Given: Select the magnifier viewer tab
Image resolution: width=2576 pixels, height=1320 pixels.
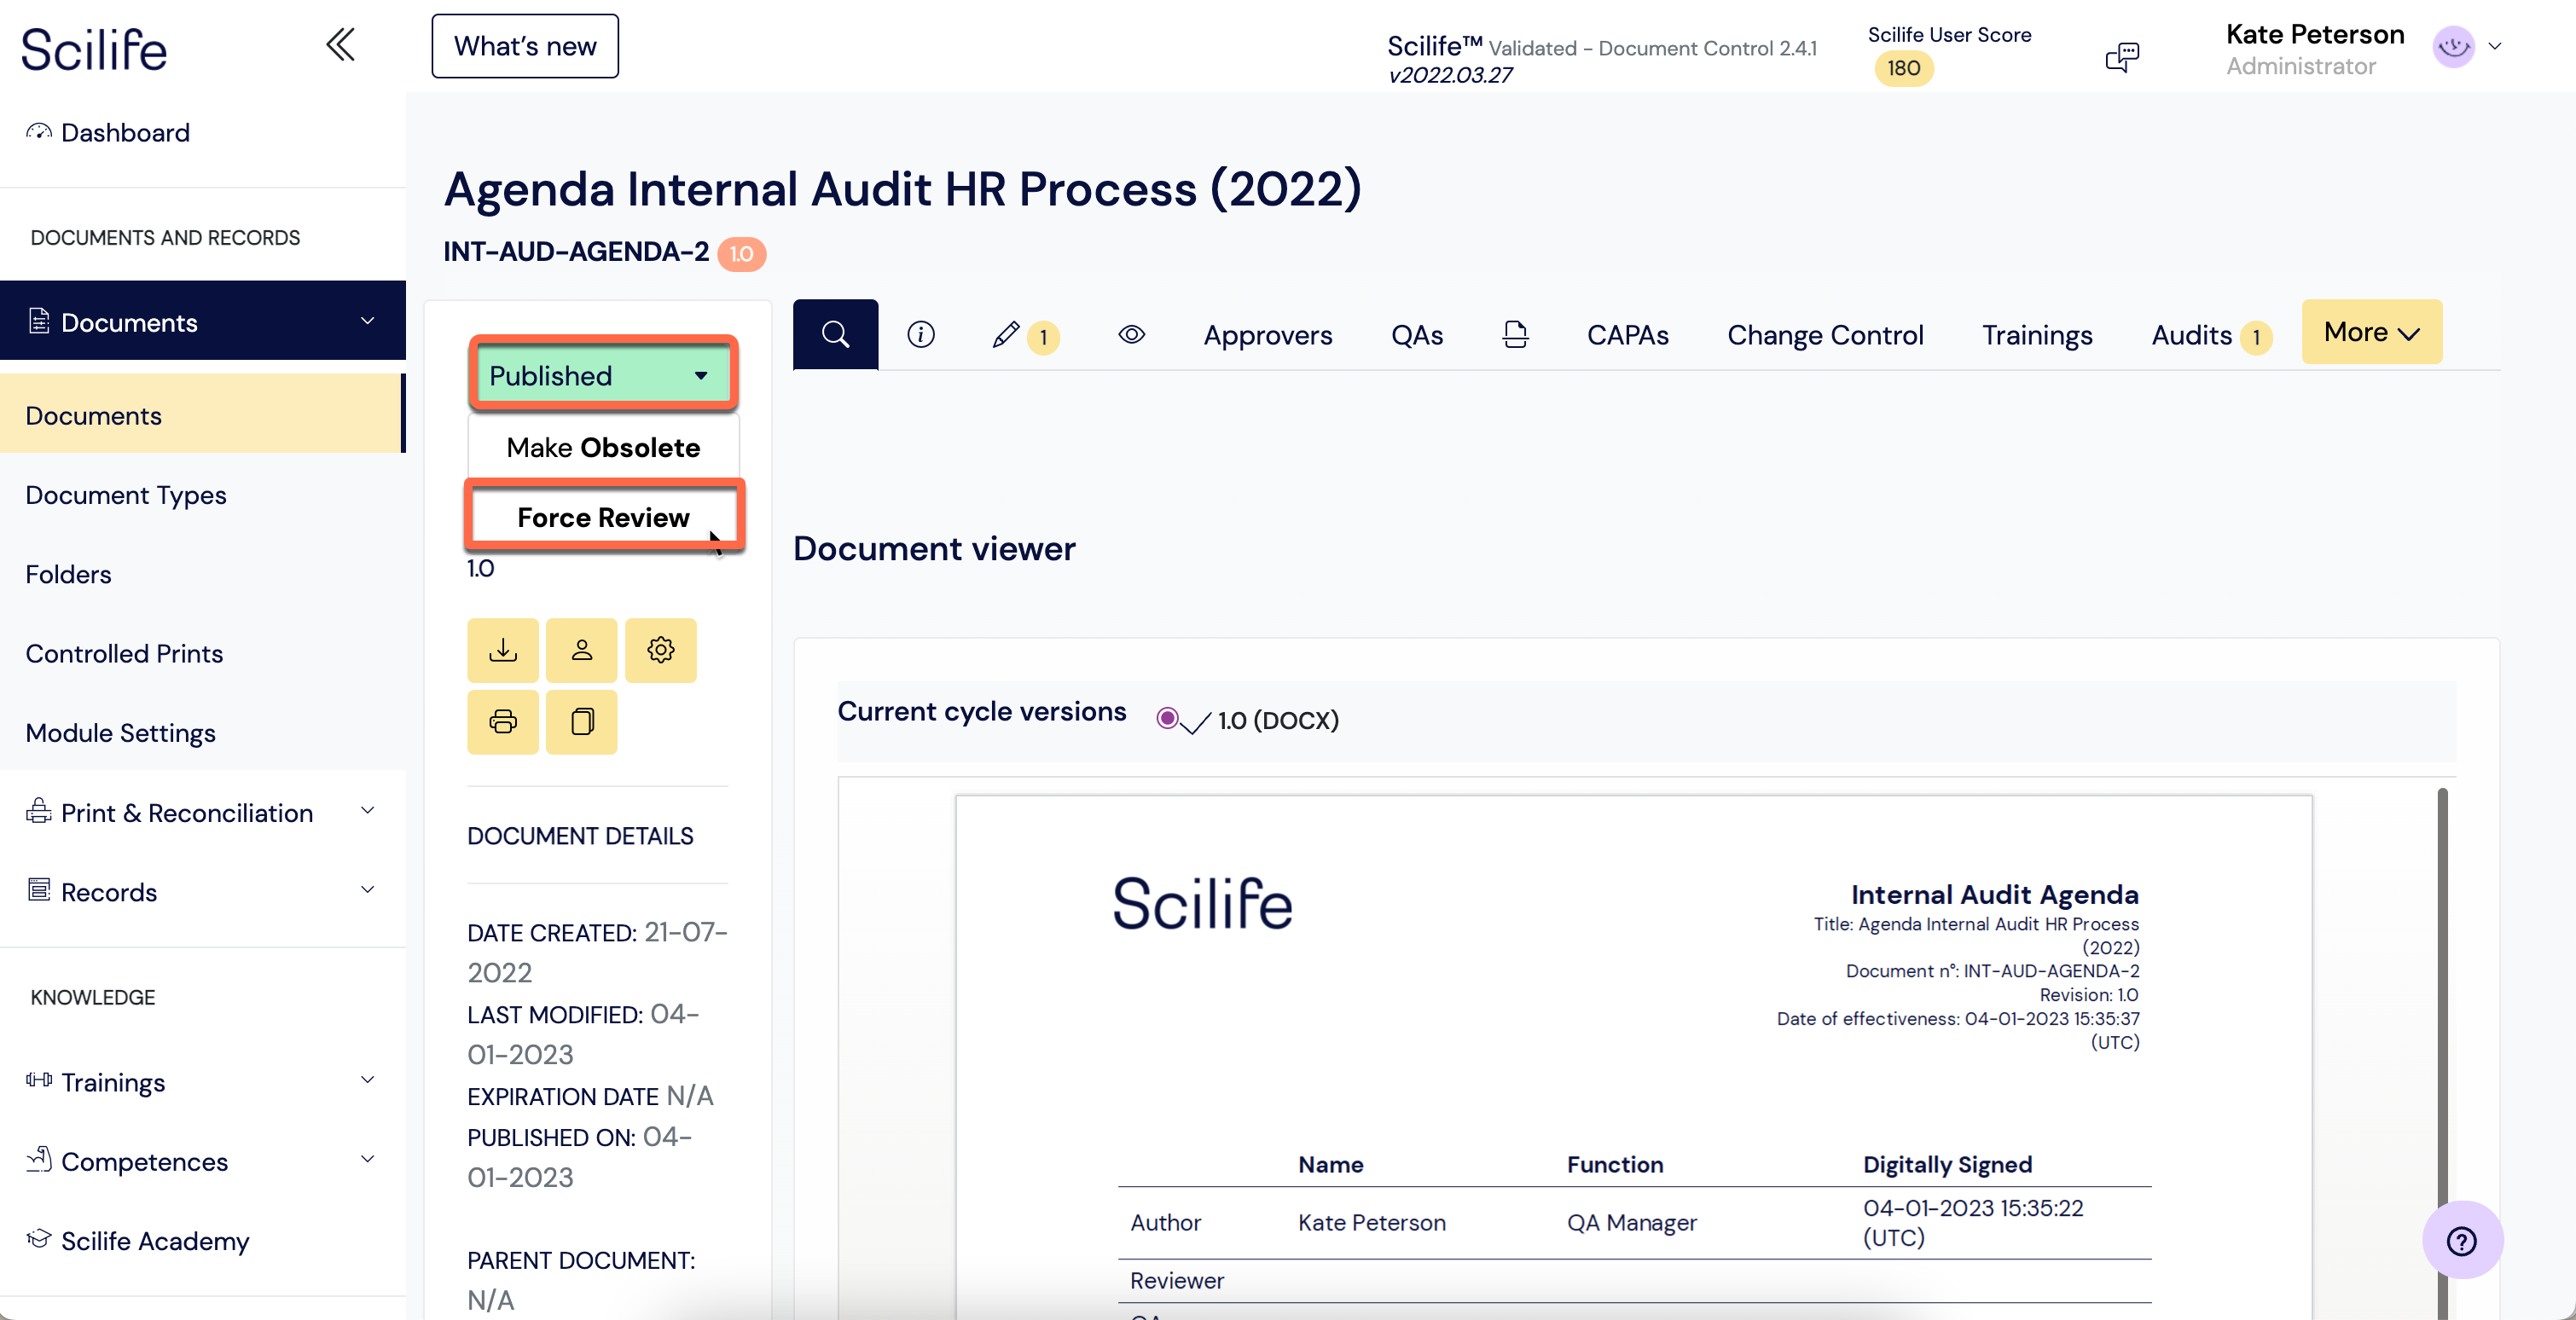Looking at the screenshot, I should (836, 334).
